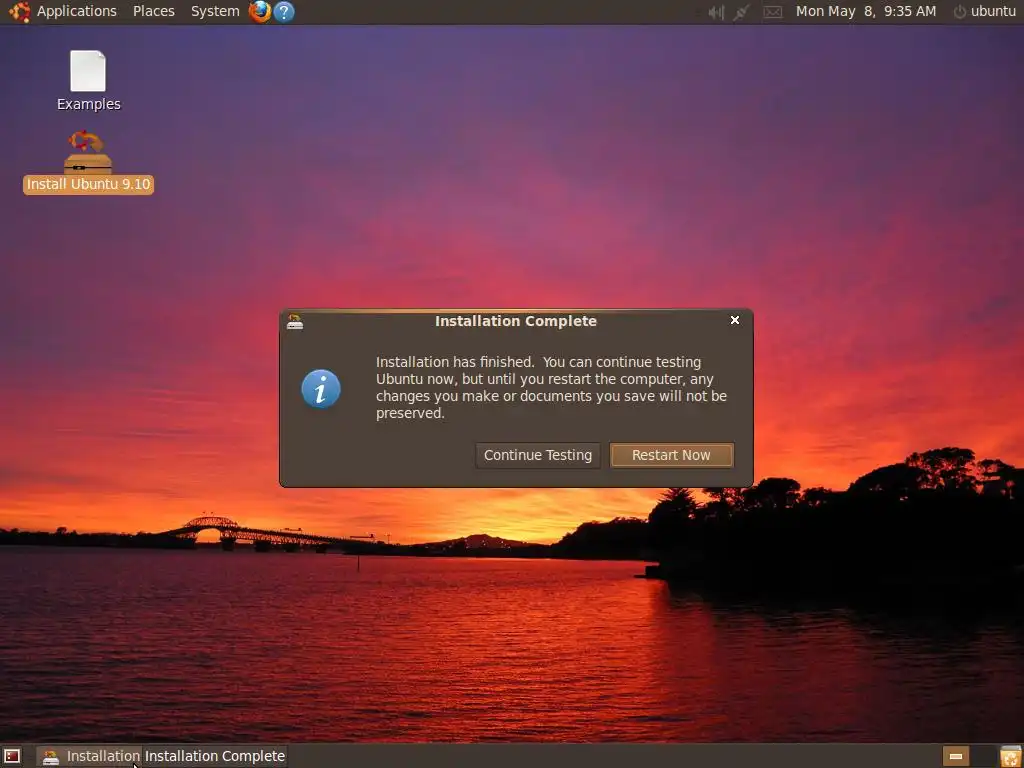Open the clock showing Mon May 8

(865, 11)
